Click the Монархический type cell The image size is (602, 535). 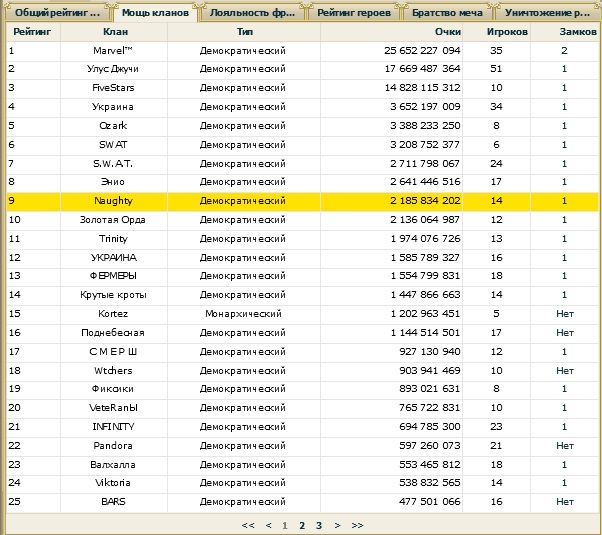[x=243, y=314]
